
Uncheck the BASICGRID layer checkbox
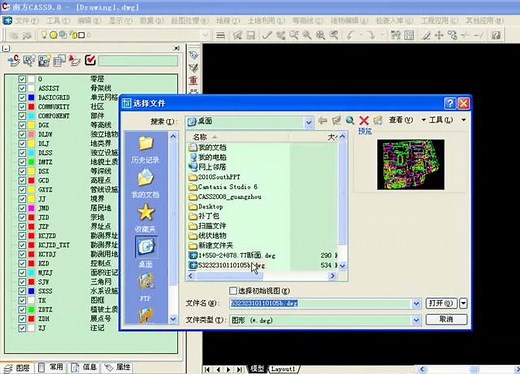pos(22,98)
